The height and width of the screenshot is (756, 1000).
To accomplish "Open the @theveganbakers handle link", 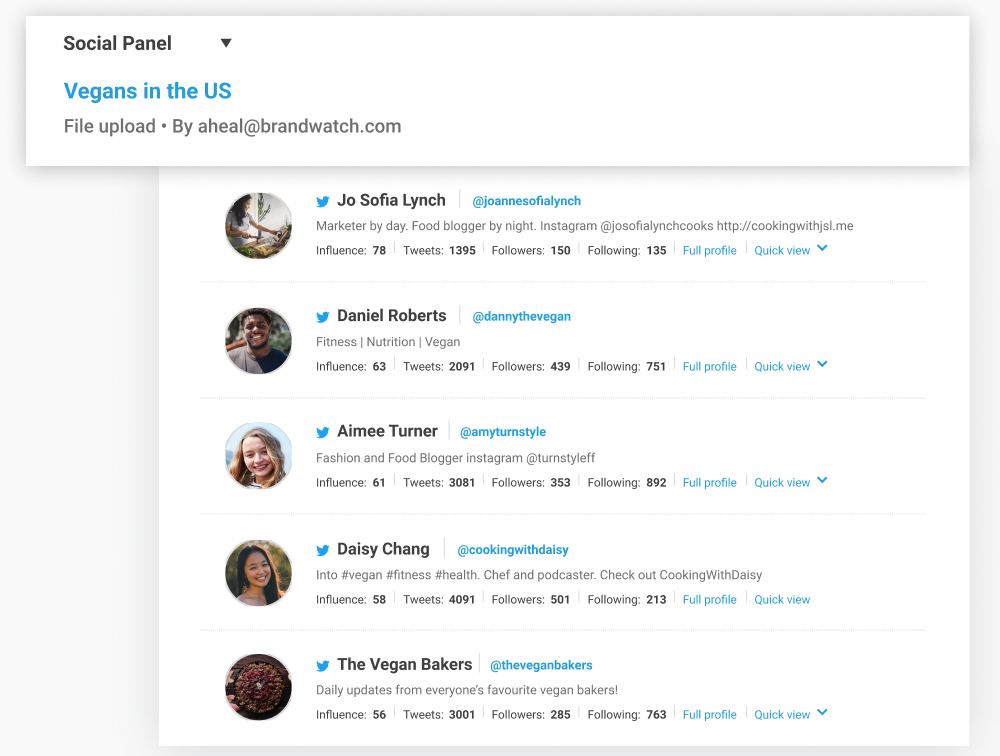I will 541,665.
